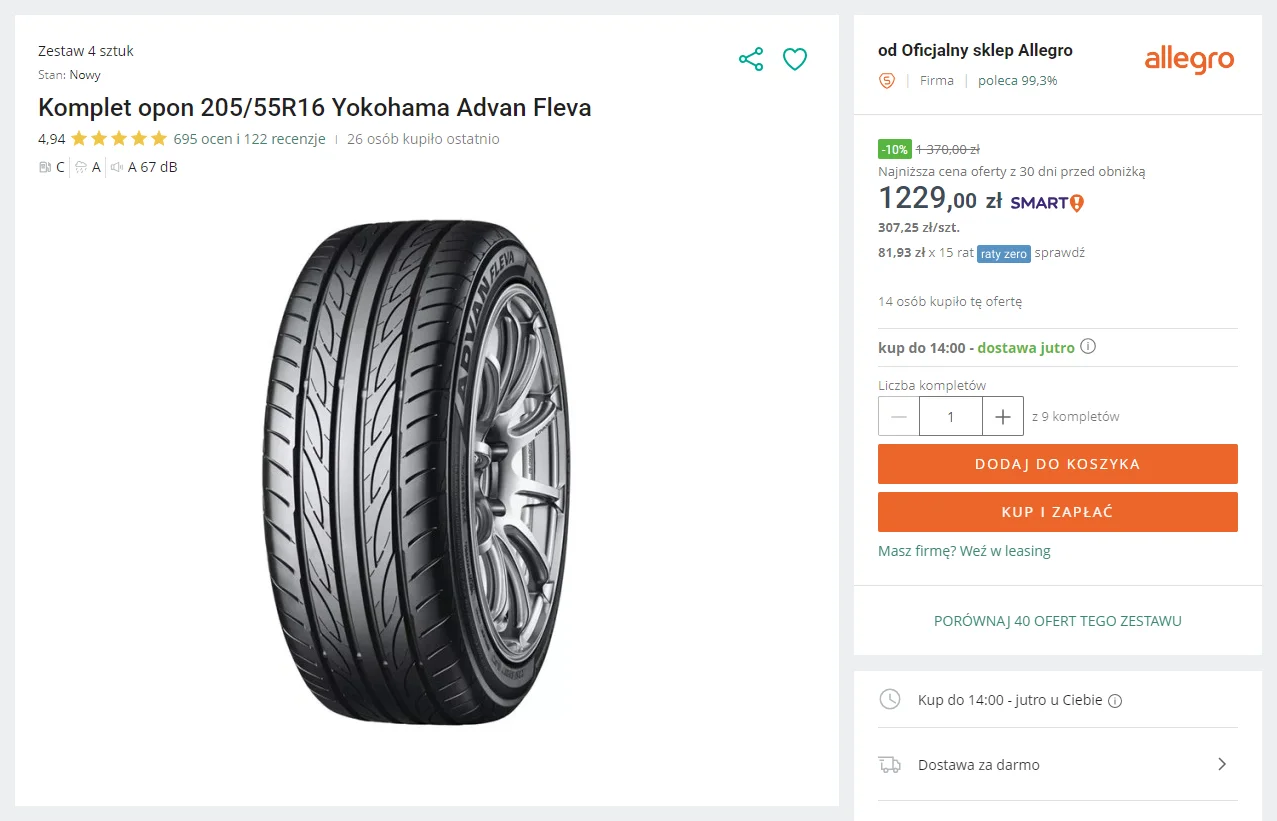Click the Allegro logo

click(1189, 60)
